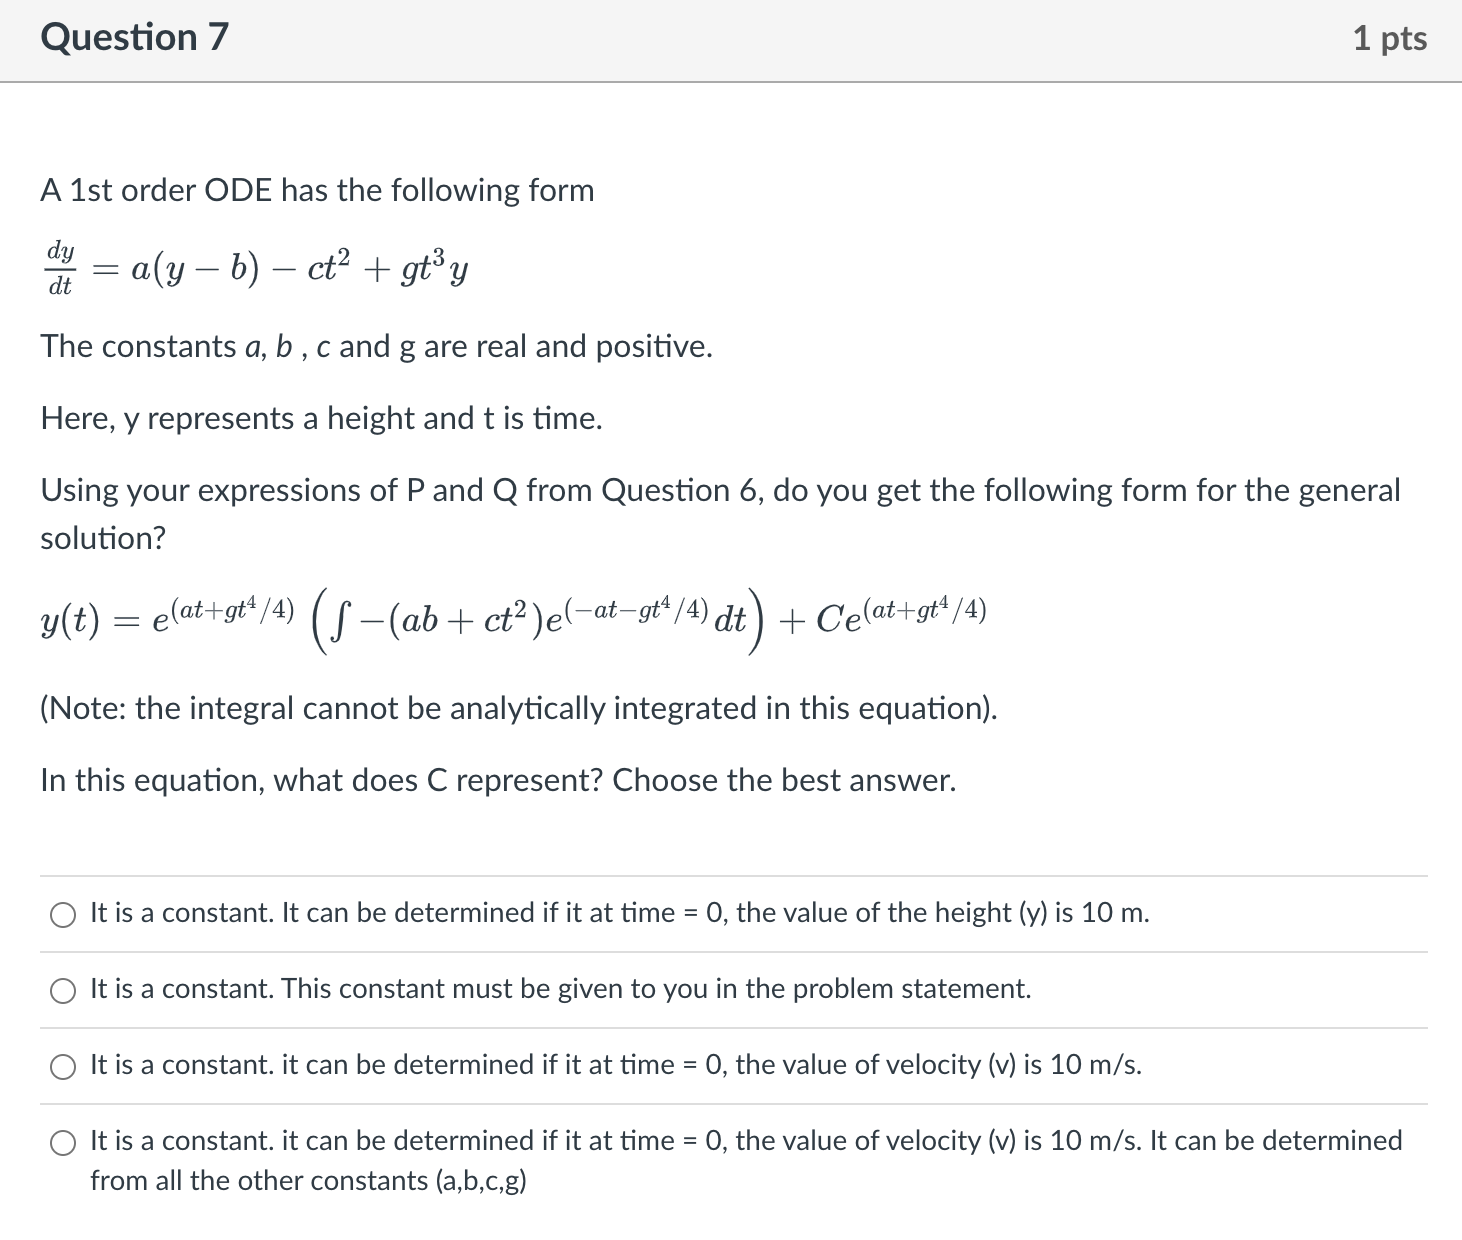Viewport: 1462px width, 1240px height.
Task: Click the 1 pts label
Action: point(1394,37)
